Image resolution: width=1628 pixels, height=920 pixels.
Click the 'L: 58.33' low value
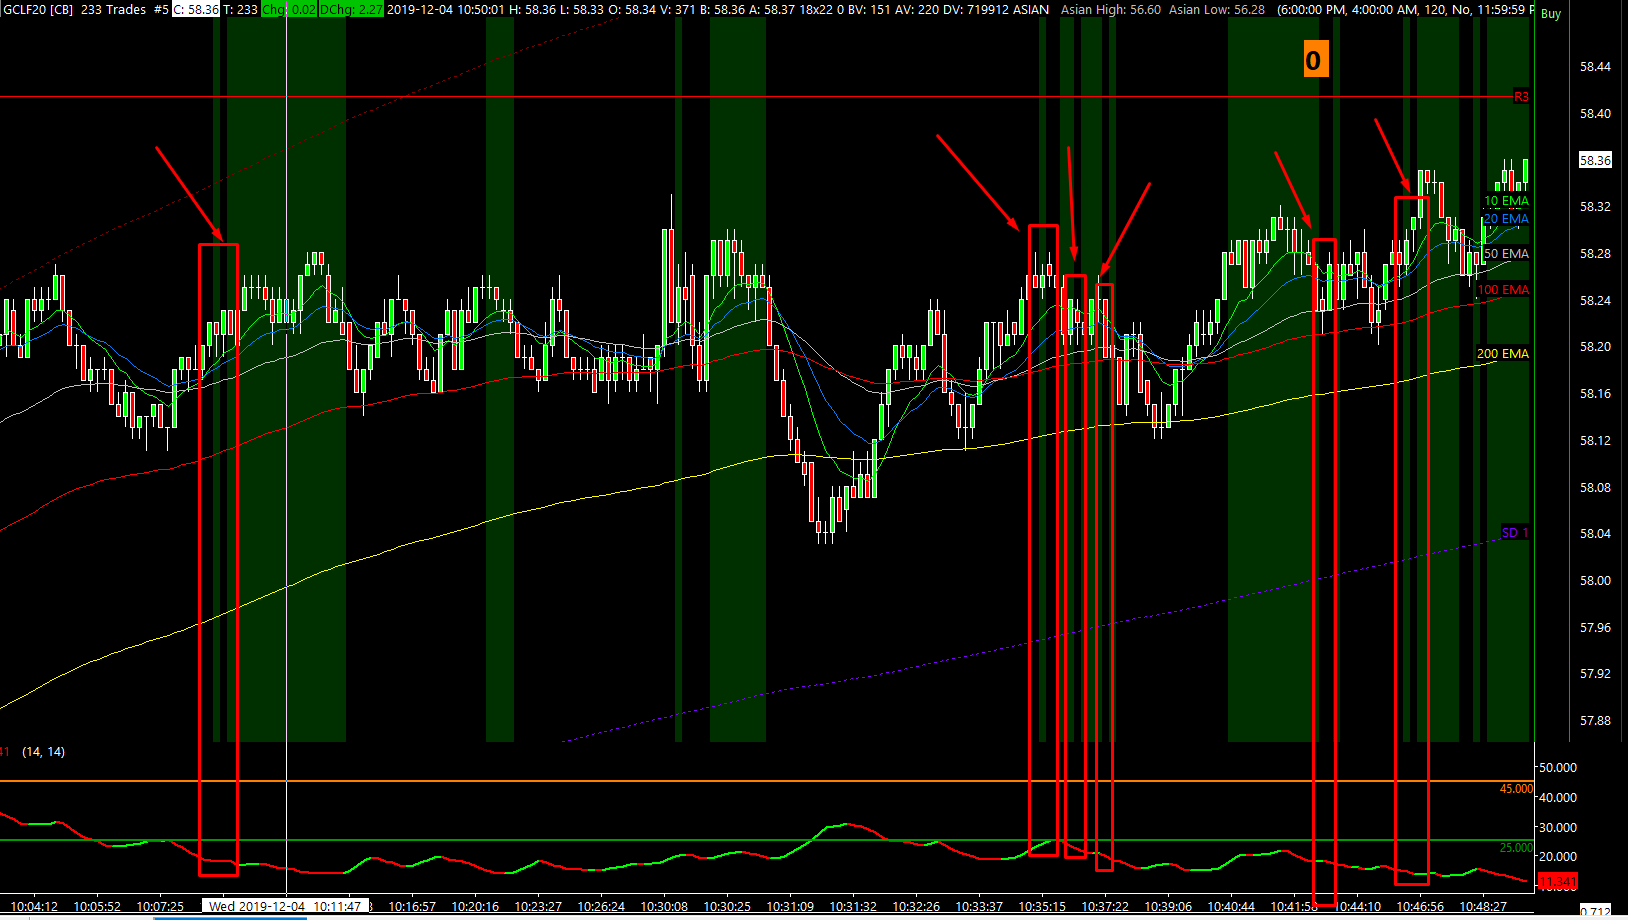point(582,9)
